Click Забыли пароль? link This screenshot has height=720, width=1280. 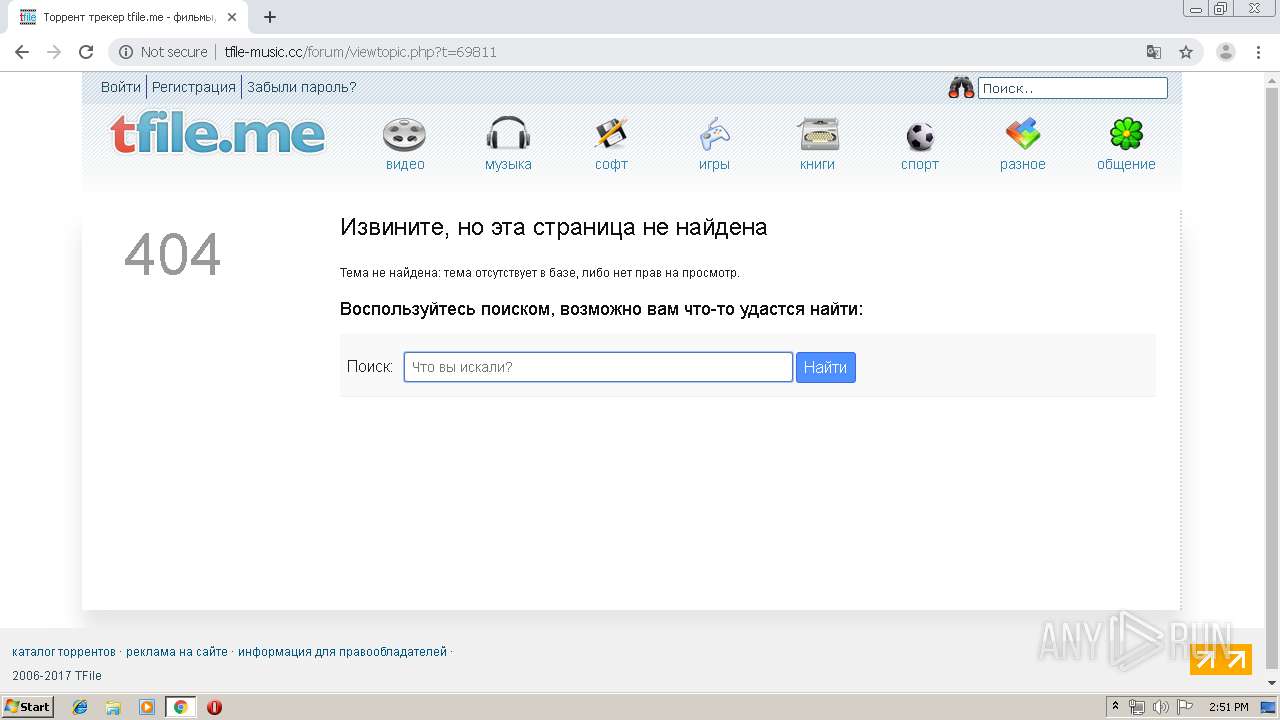302,87
